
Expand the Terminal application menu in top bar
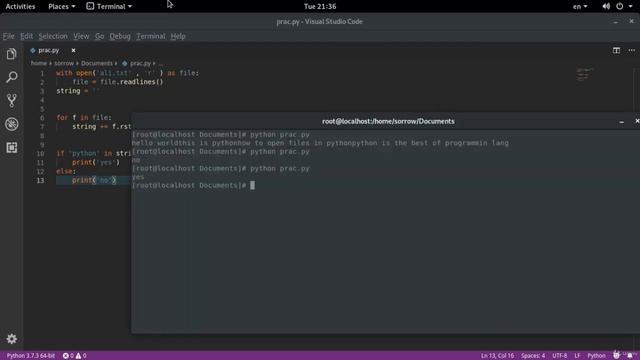109,6
